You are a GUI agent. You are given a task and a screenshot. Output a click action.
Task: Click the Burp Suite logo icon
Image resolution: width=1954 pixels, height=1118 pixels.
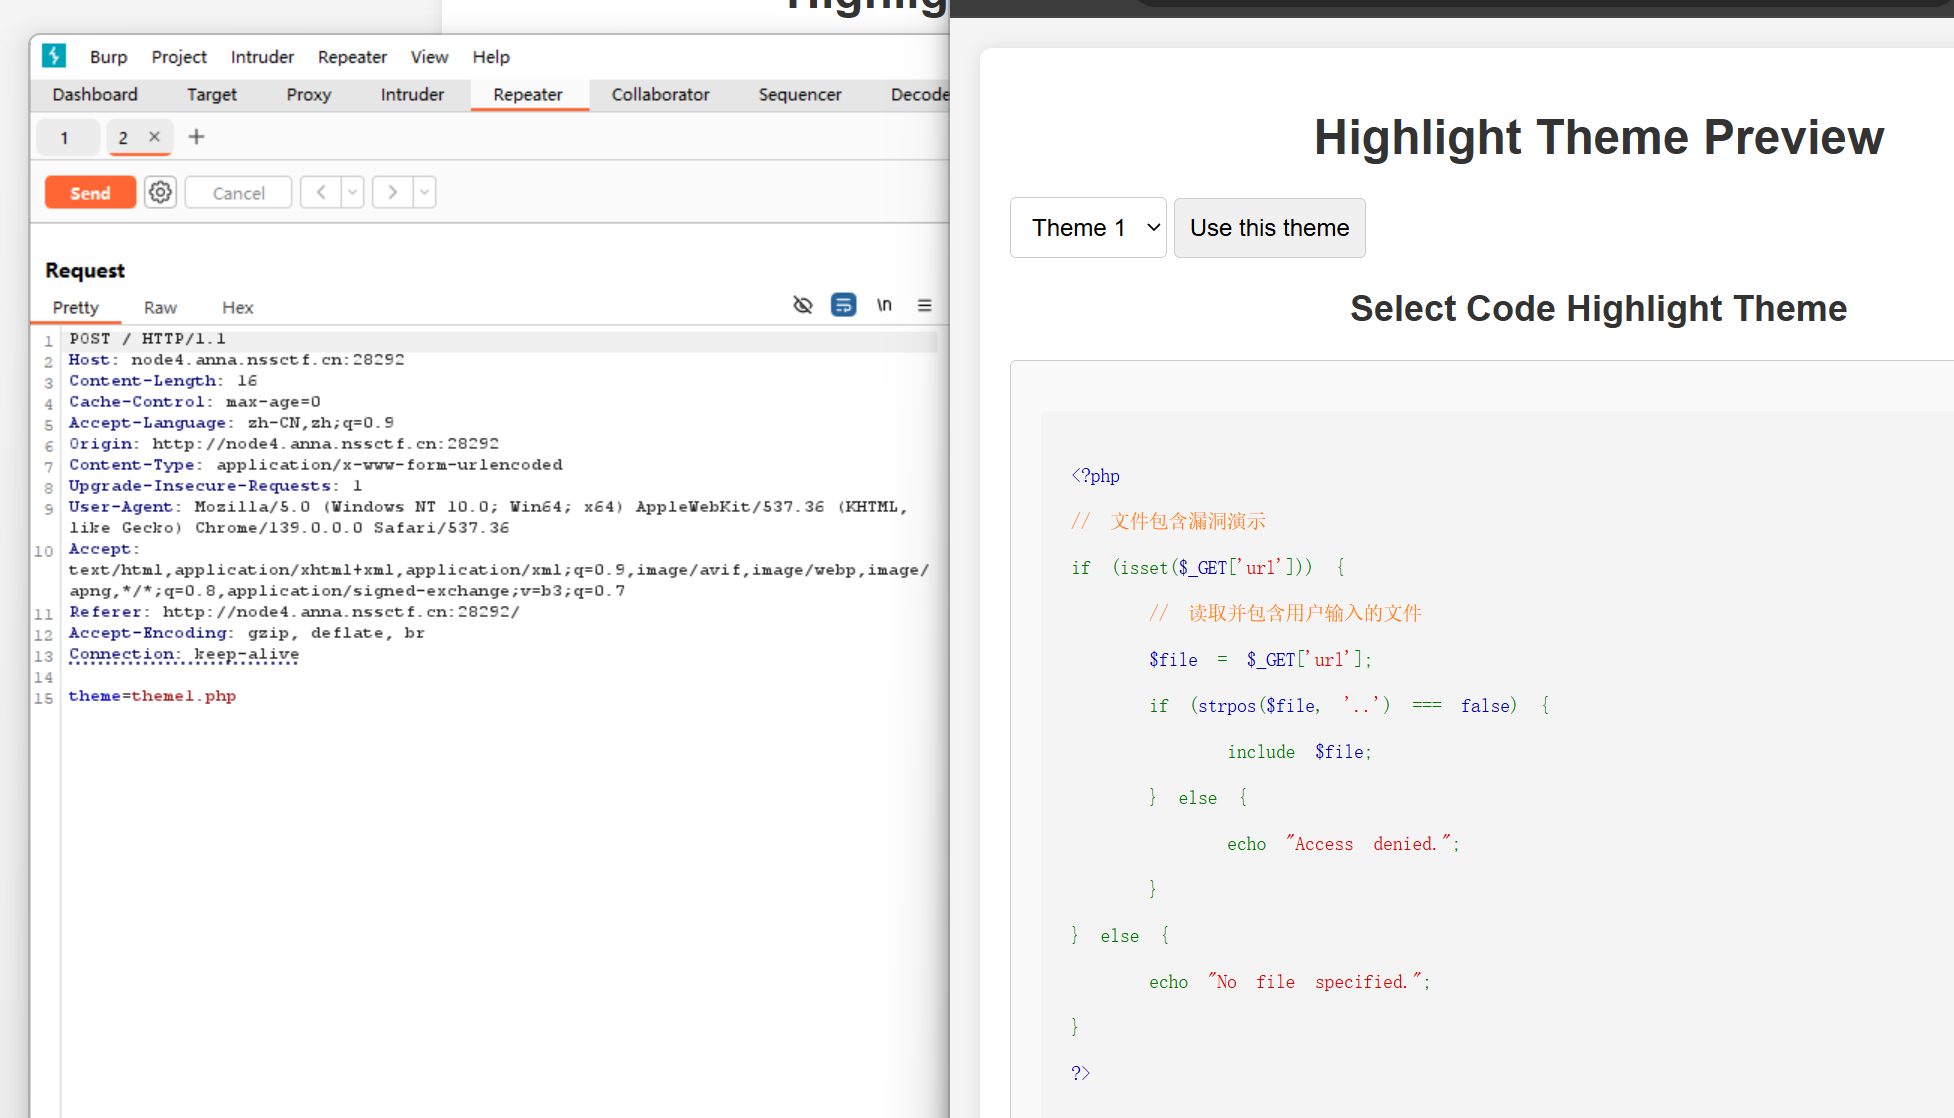[x=54, y=56]
